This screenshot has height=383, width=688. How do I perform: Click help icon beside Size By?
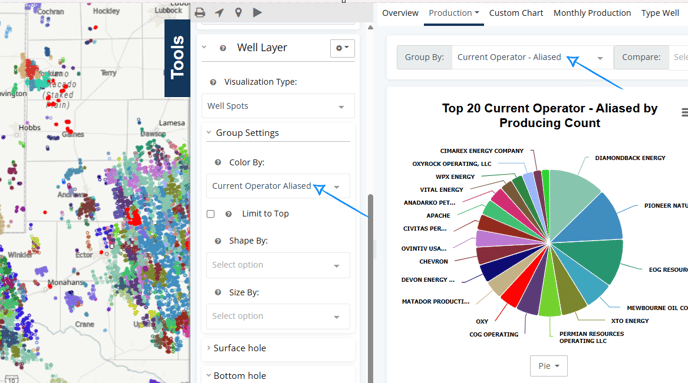tap(218, 292)
